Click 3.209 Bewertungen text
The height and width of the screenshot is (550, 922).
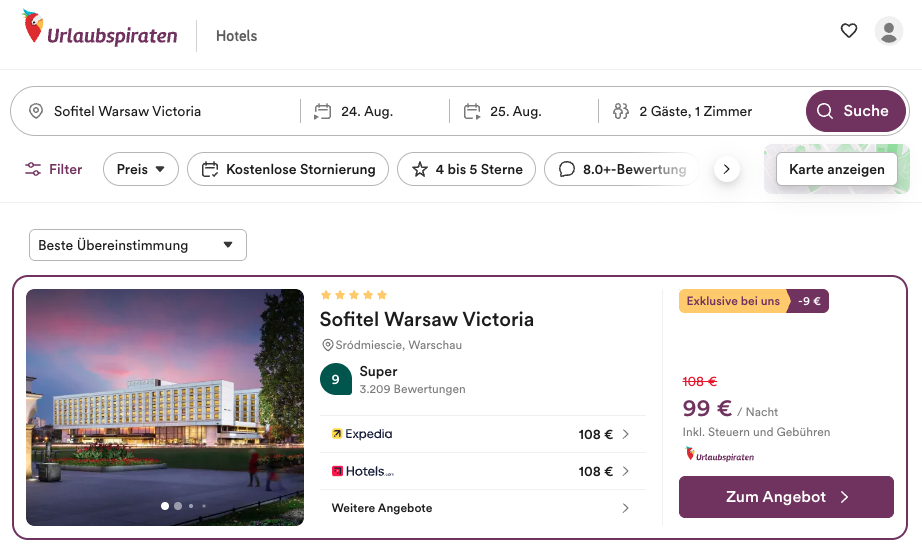pyautogui.click(x=412, y=389)
